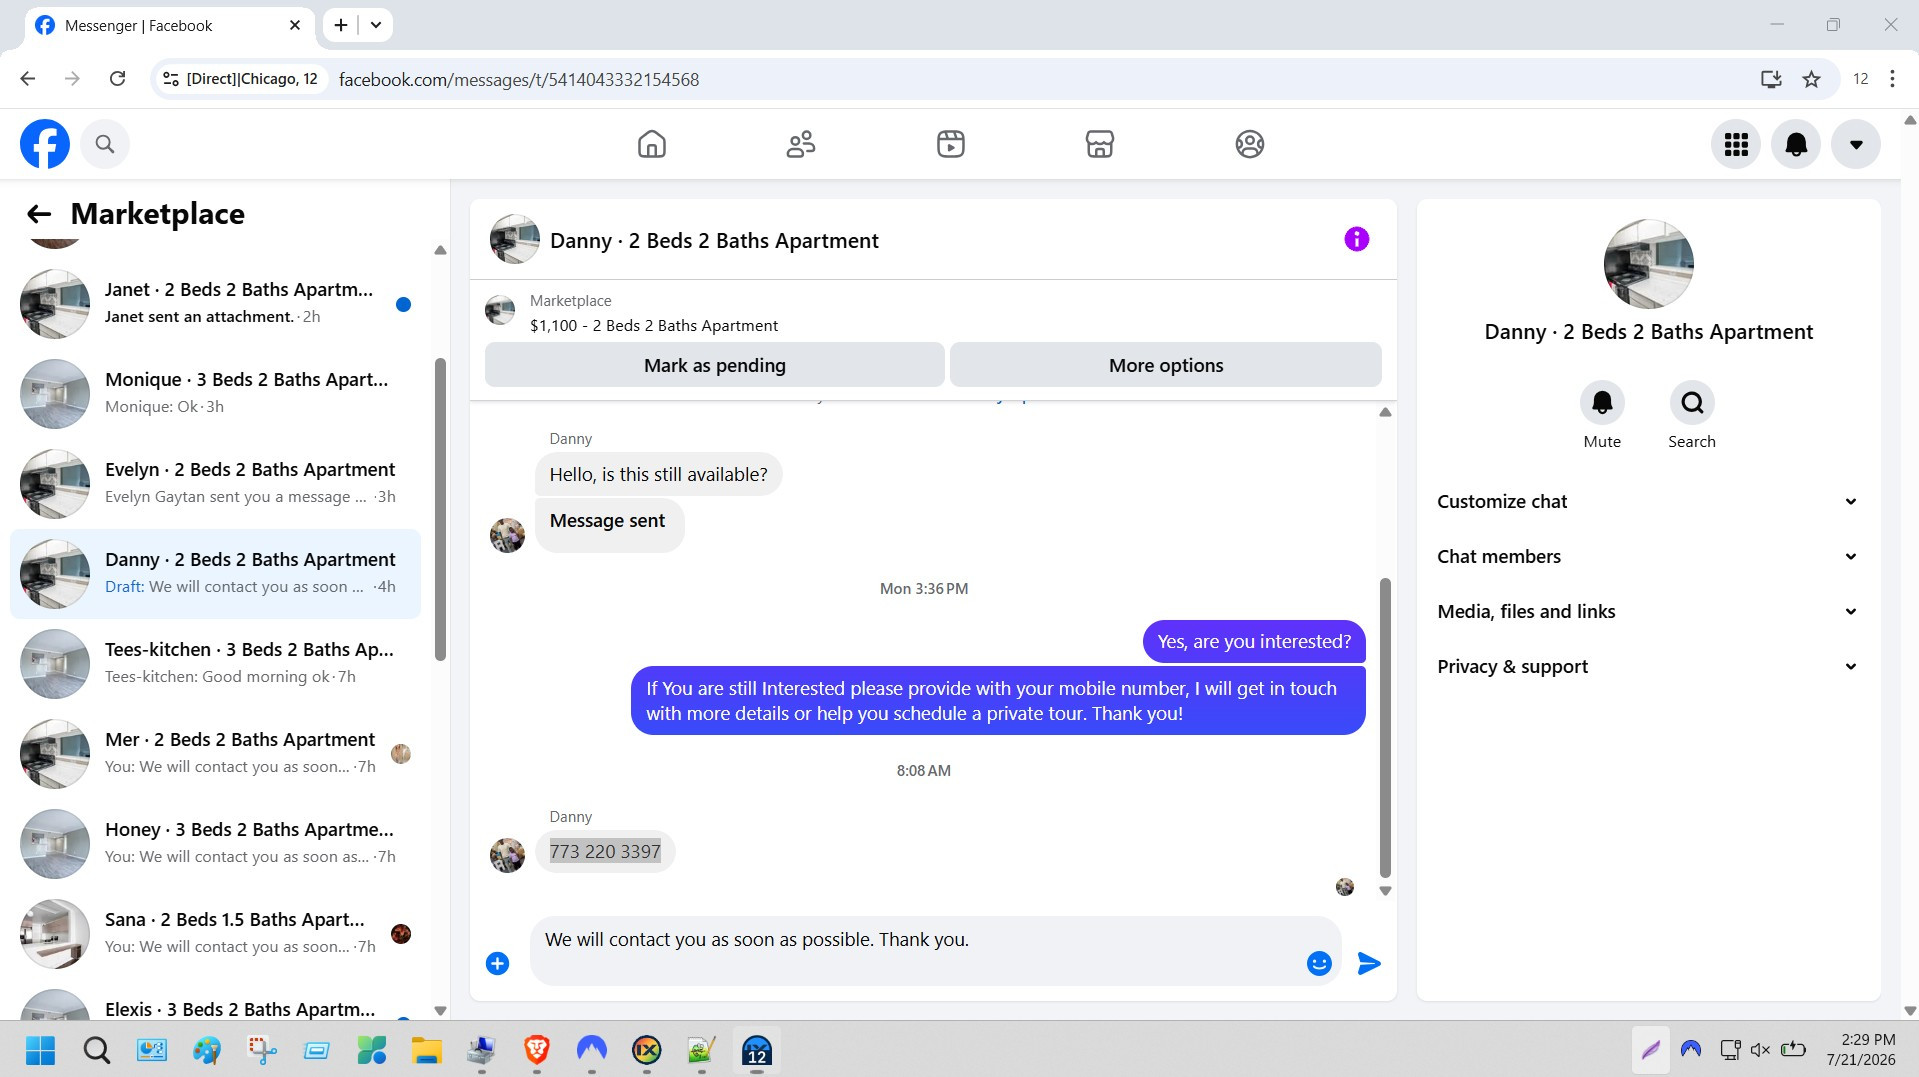The height and width of the screenshot is (1077, 1919).
Task: Bookmark this page with star icon
Action: (1811, 79)
